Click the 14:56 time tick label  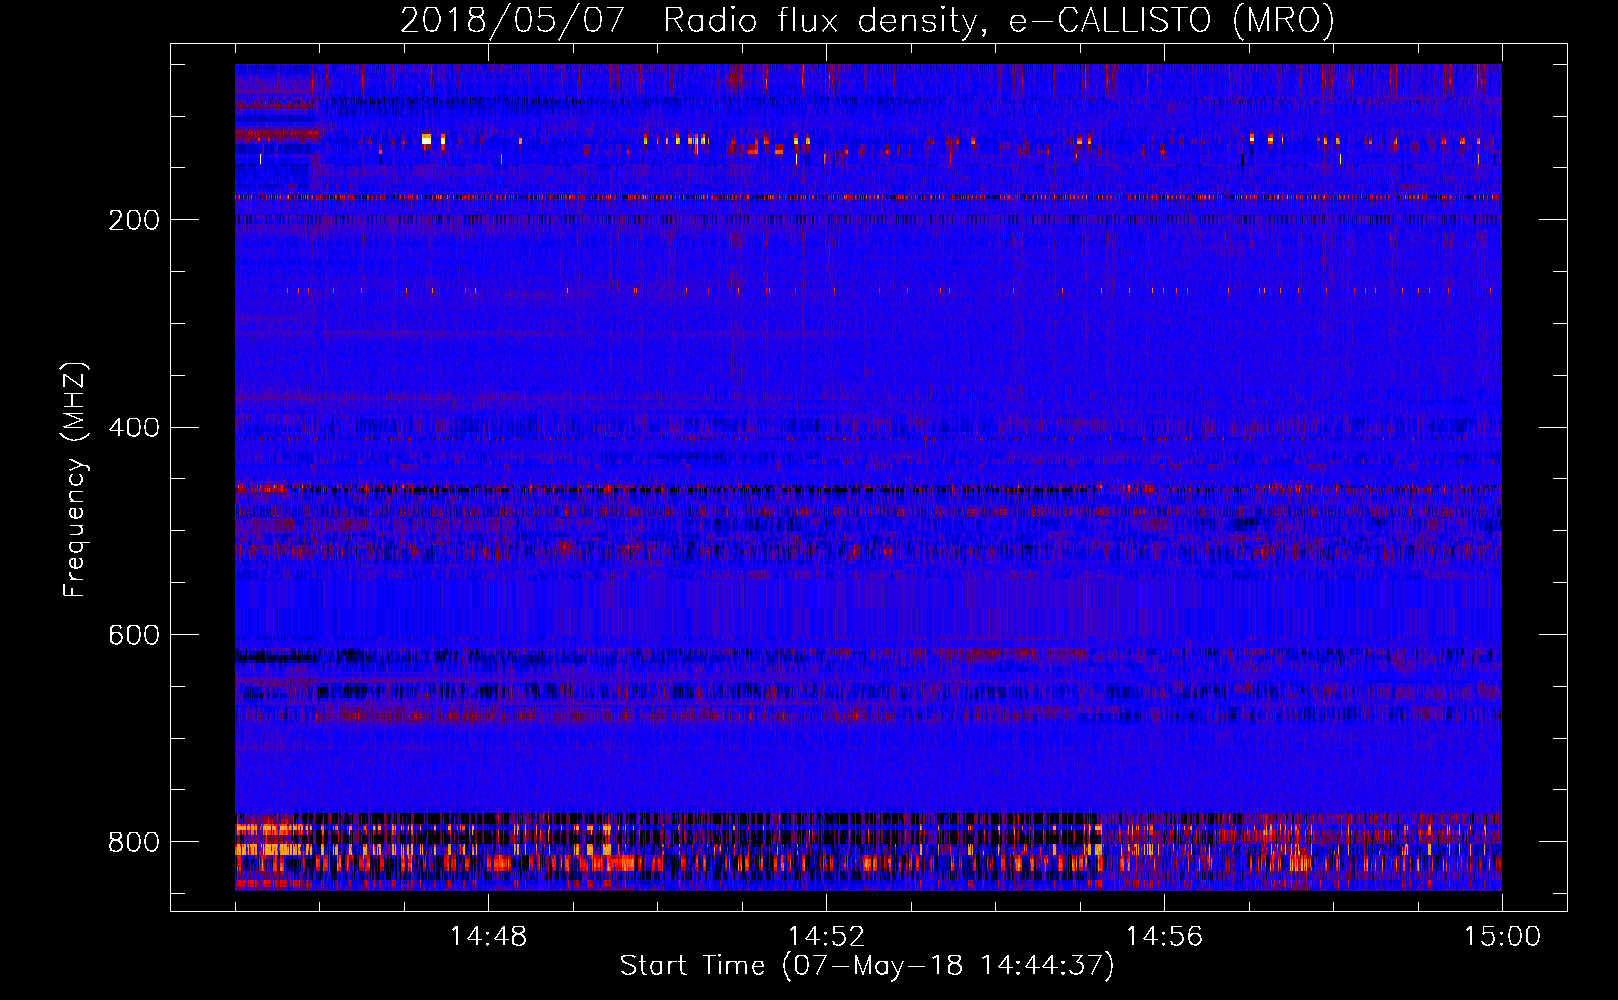(1164, 937)
